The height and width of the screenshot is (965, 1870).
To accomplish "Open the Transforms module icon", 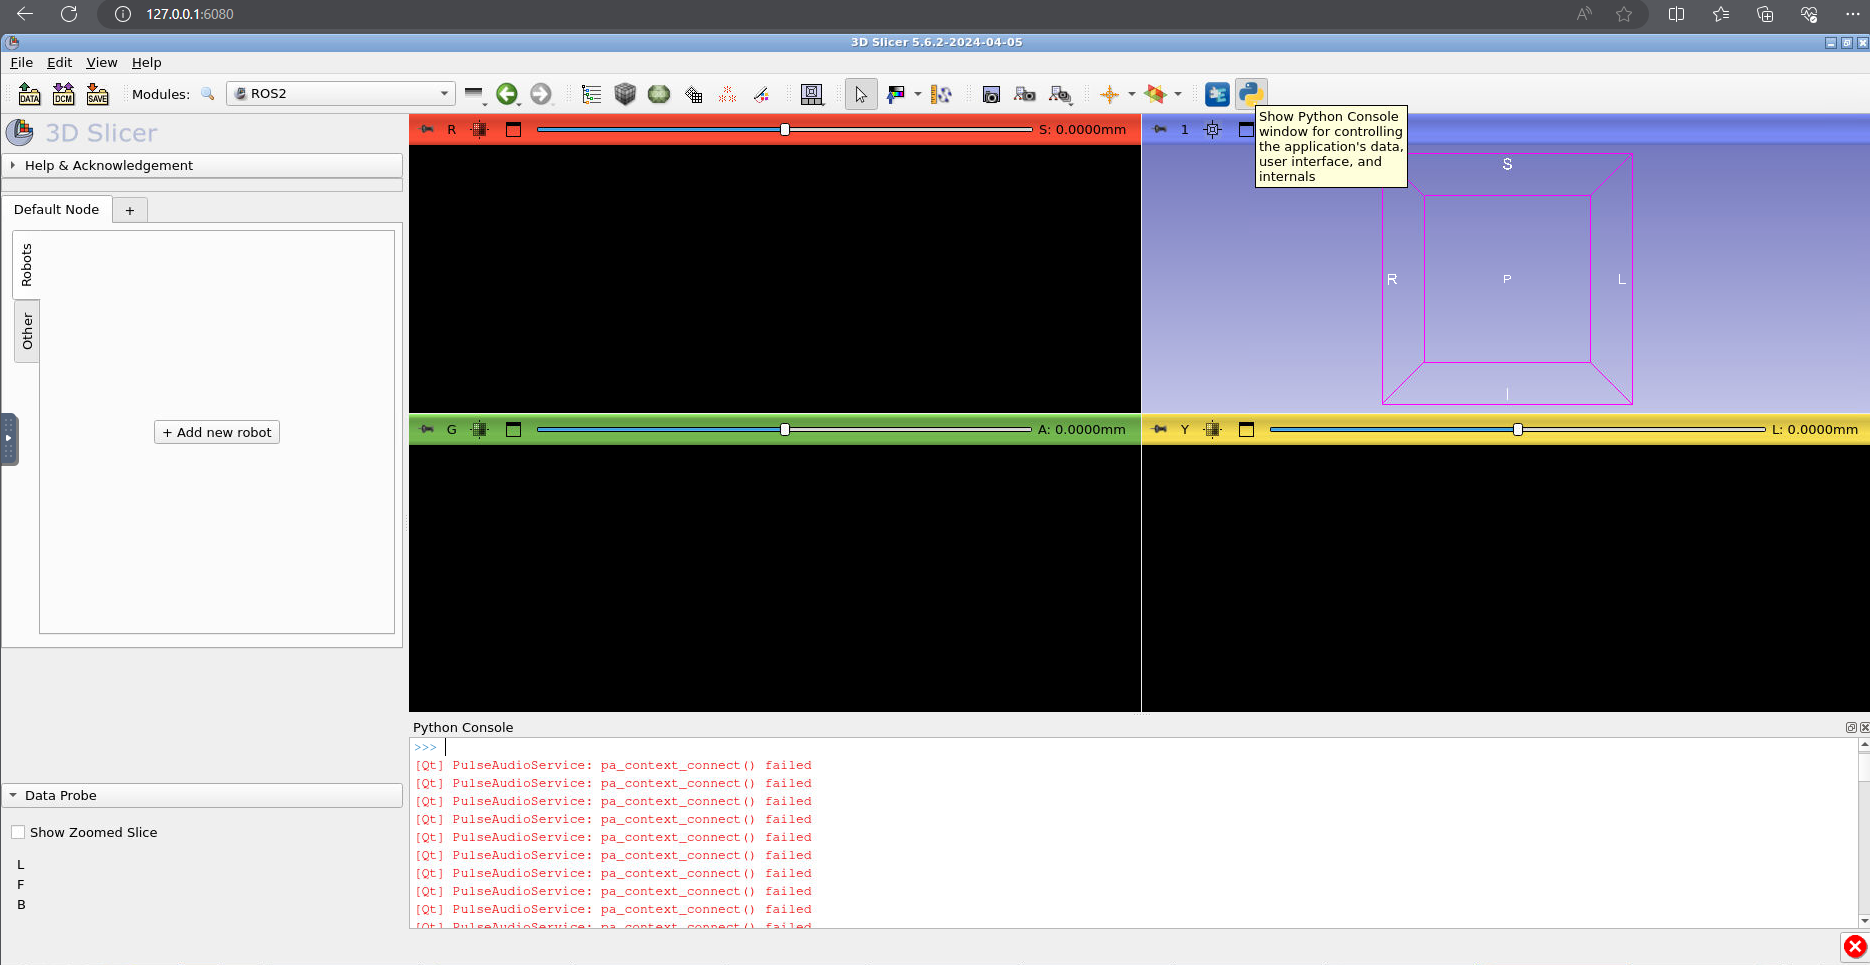I will 693,94.
